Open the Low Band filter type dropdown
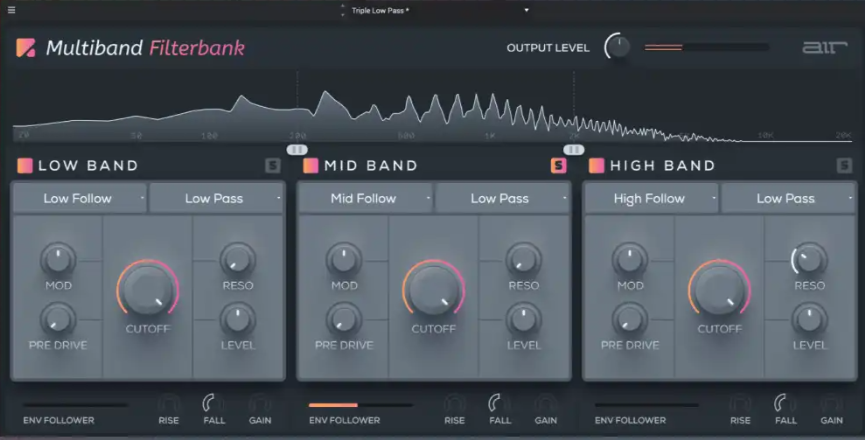 pyautogui.click(x=216, y=198)
